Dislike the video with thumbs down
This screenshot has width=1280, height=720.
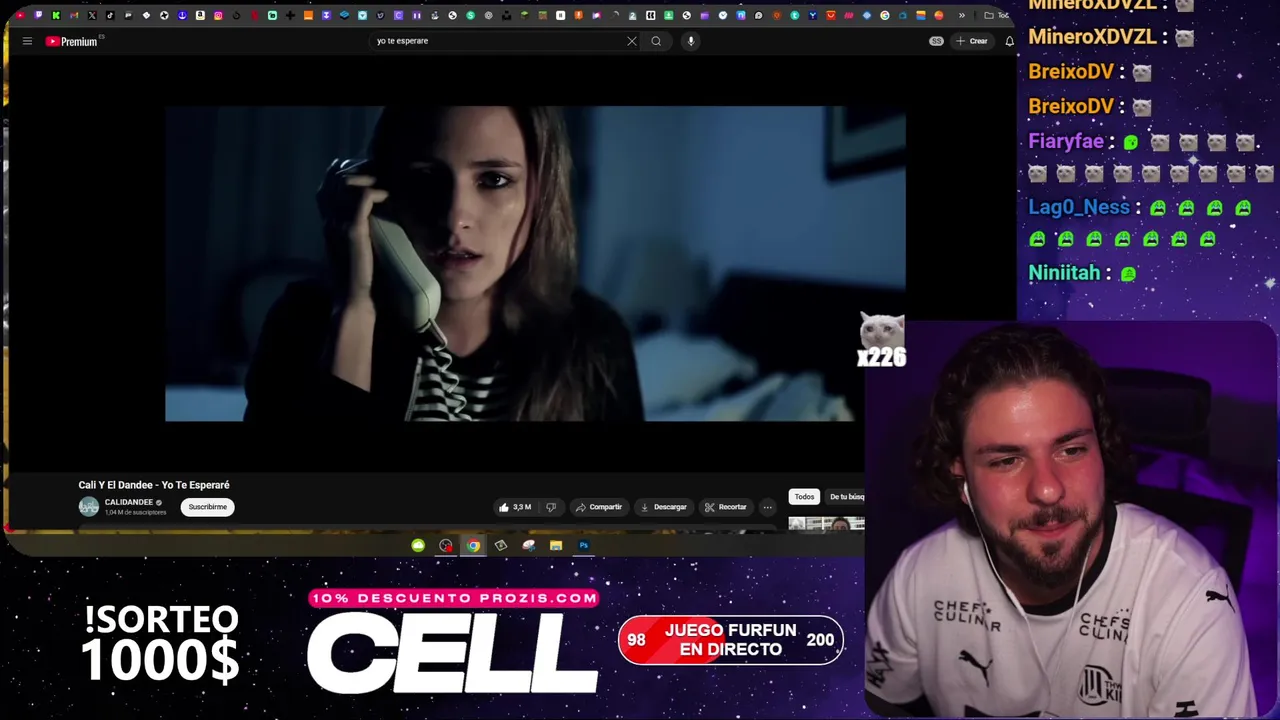pyautogui.click(x=551, y=507)
